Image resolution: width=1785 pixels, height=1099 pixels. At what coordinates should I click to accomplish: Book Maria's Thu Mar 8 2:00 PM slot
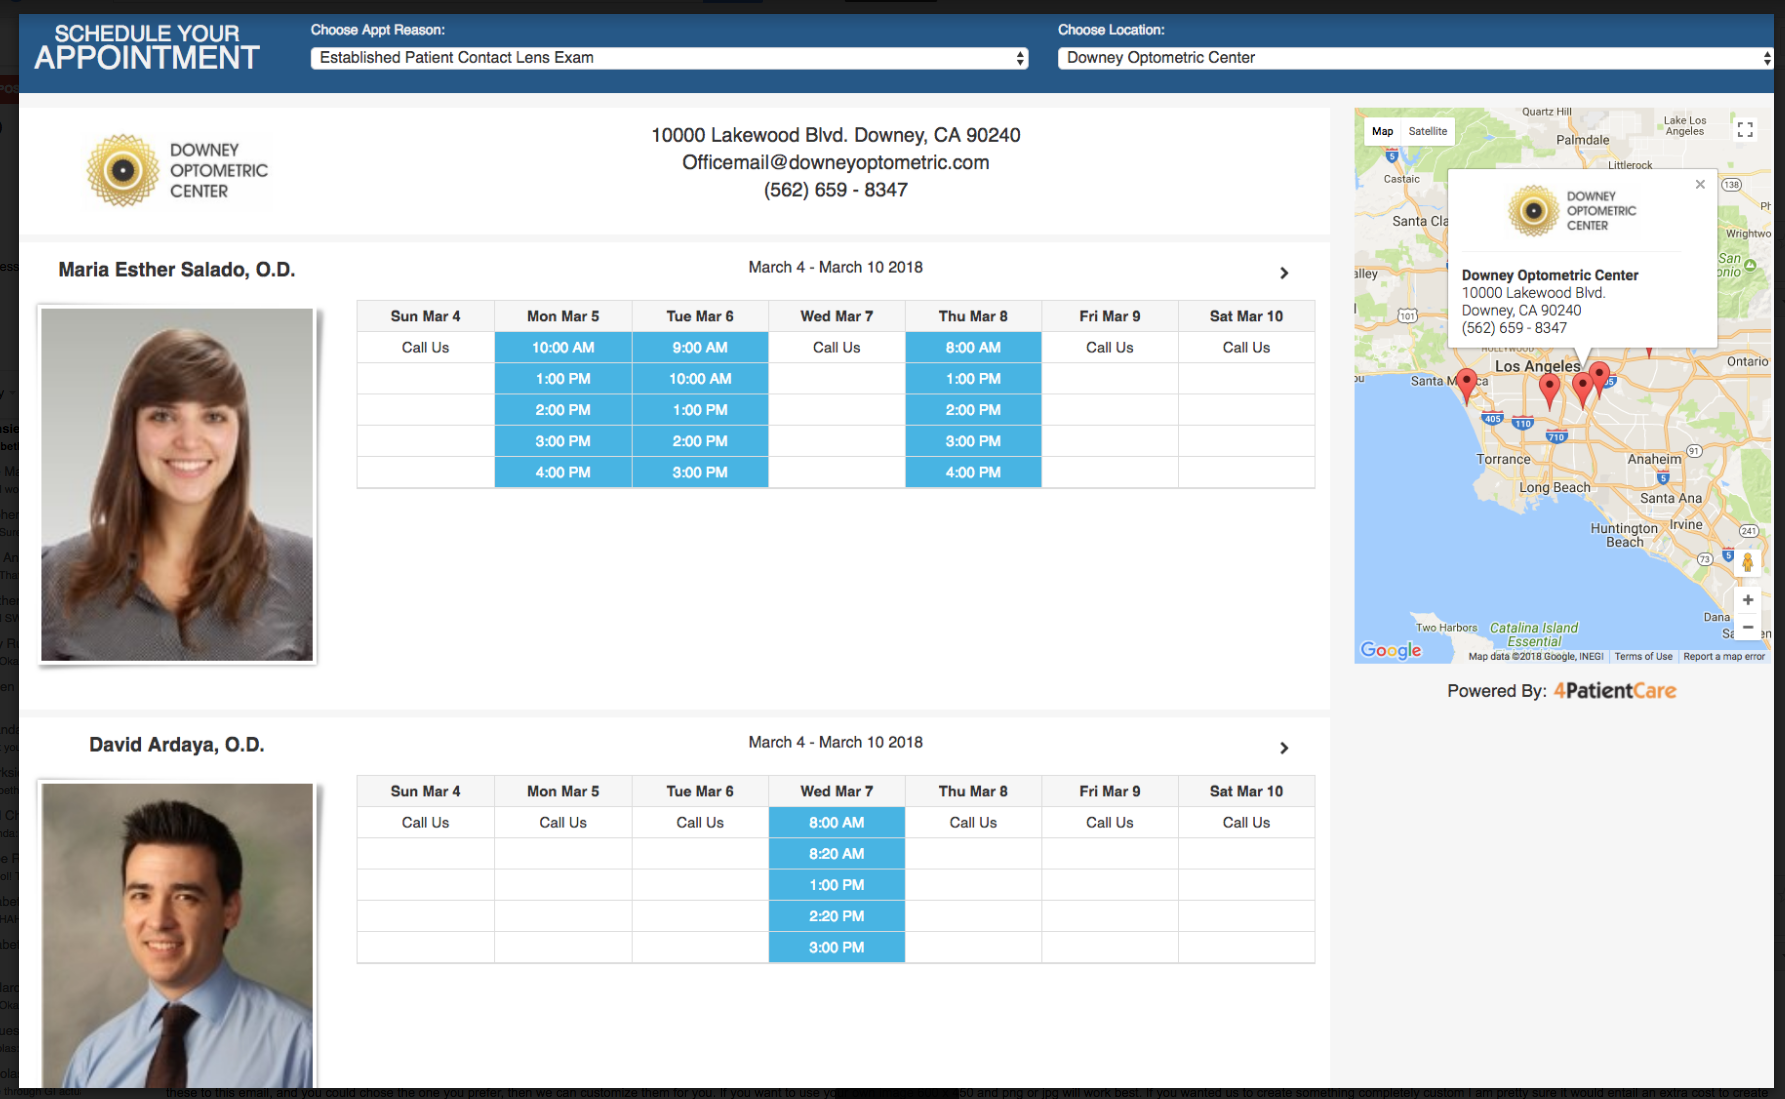(973, 409)
